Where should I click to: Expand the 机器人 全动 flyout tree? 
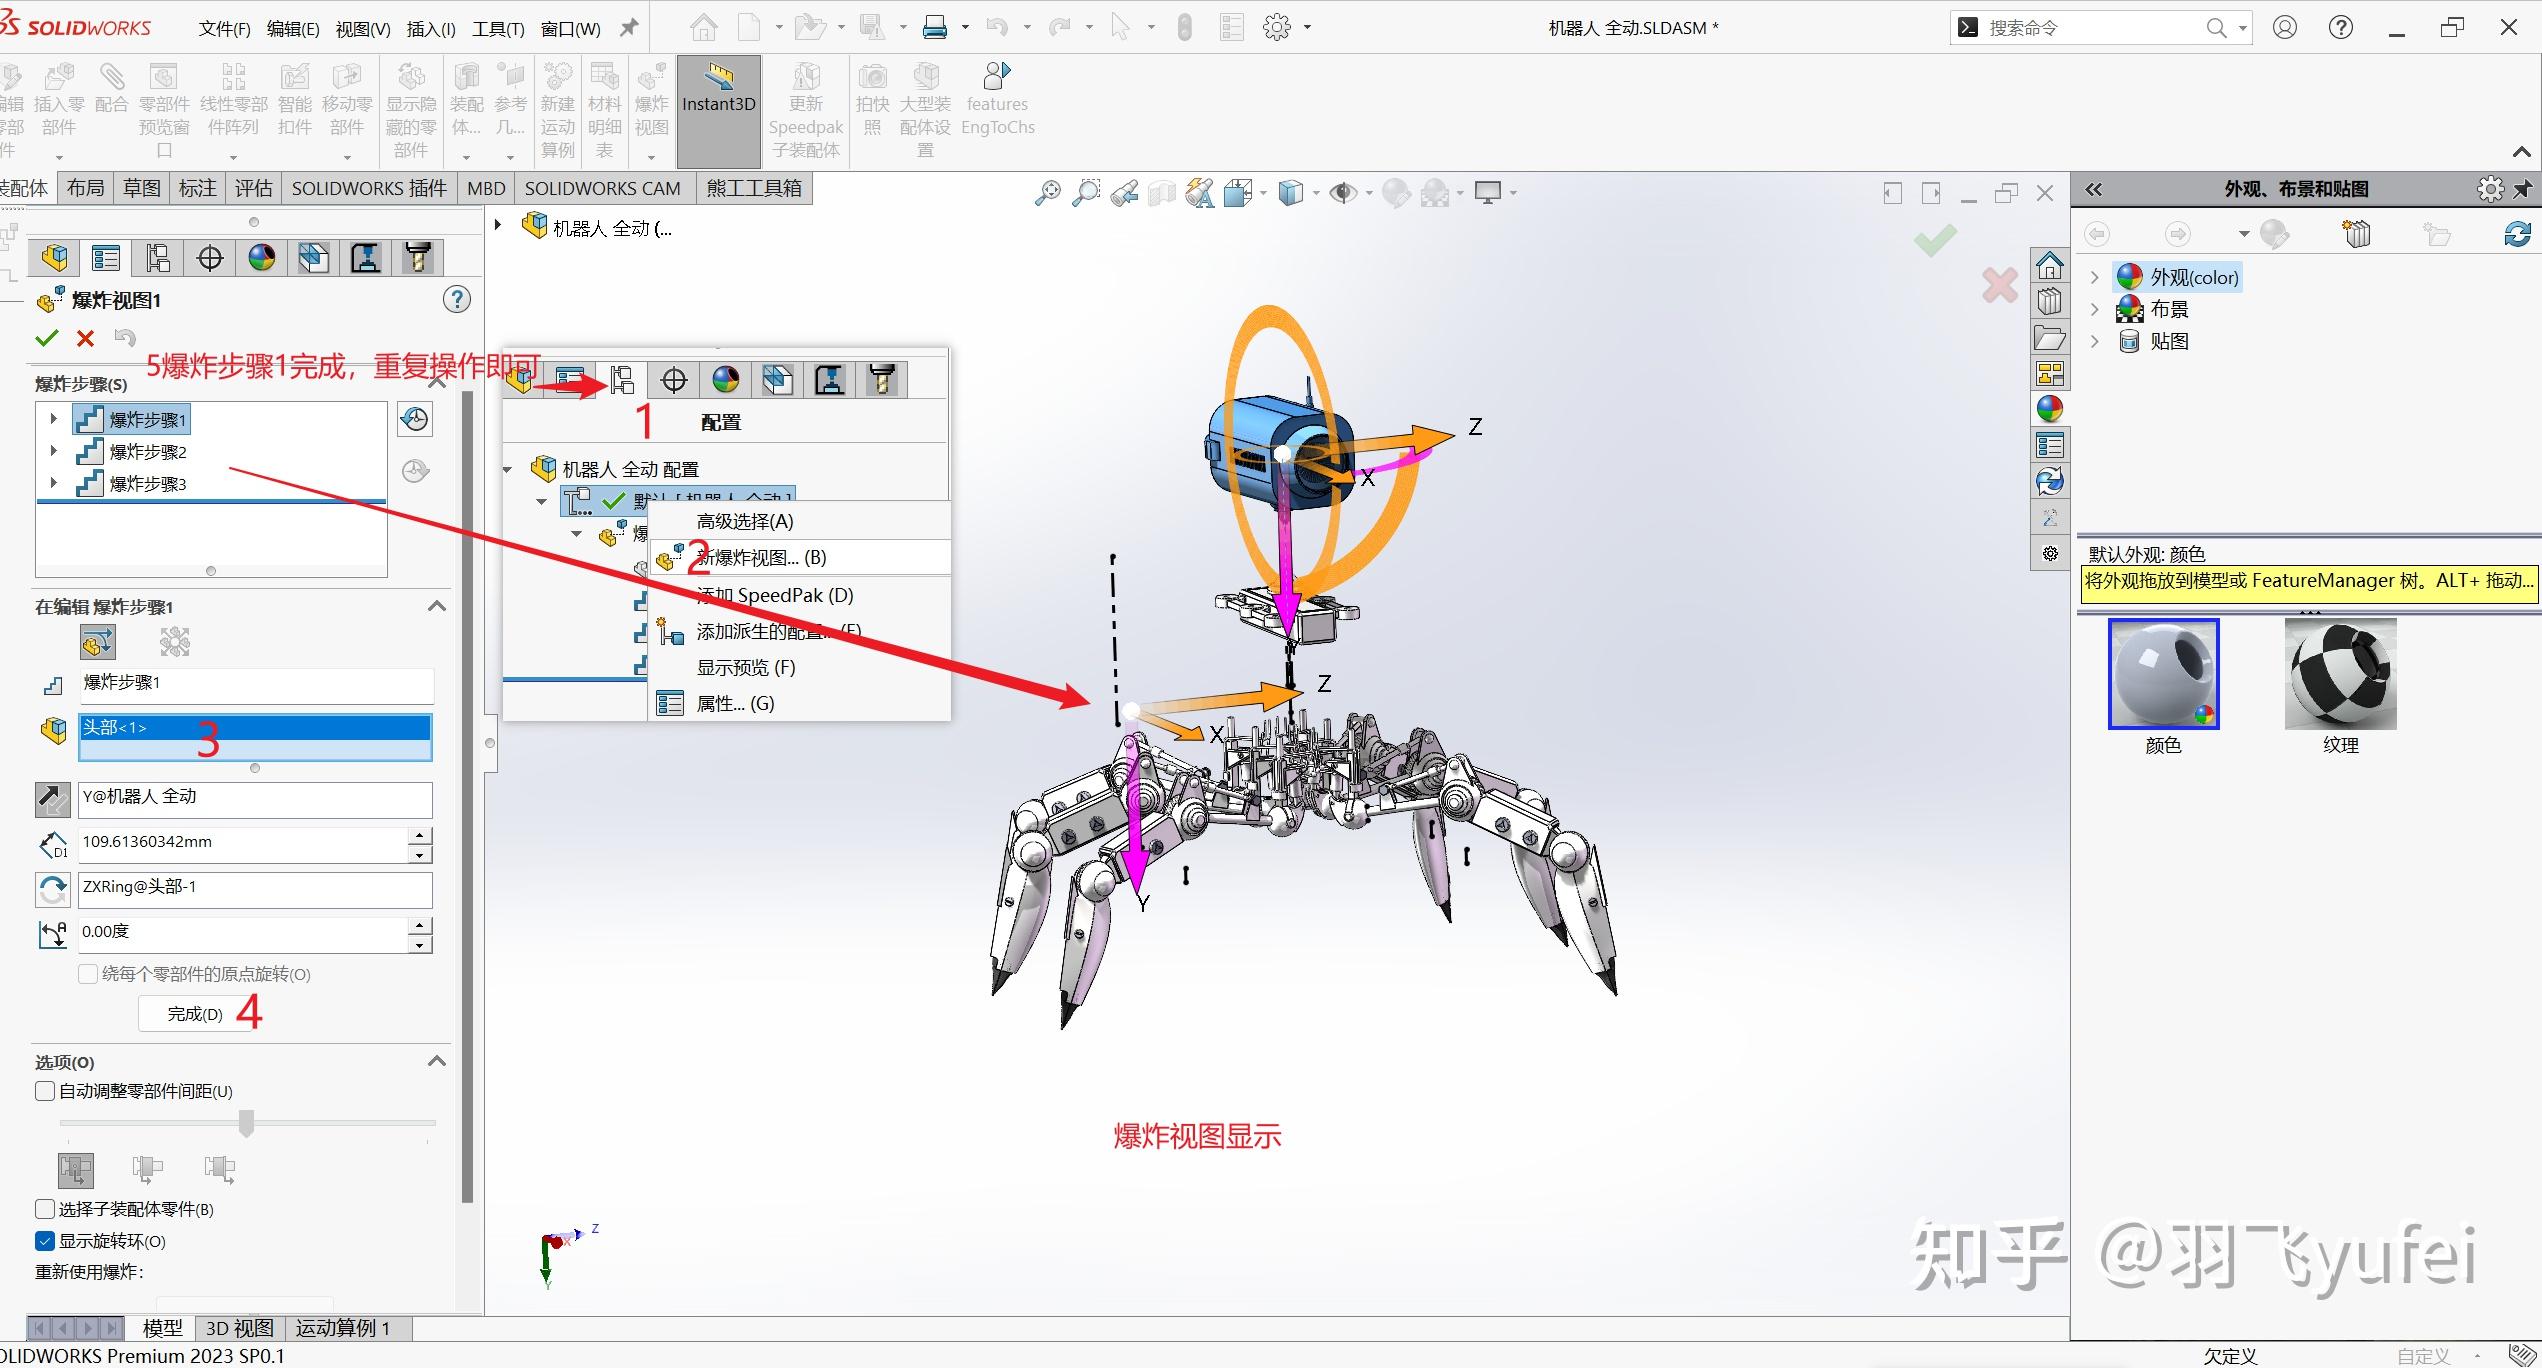tap(498, 226)
